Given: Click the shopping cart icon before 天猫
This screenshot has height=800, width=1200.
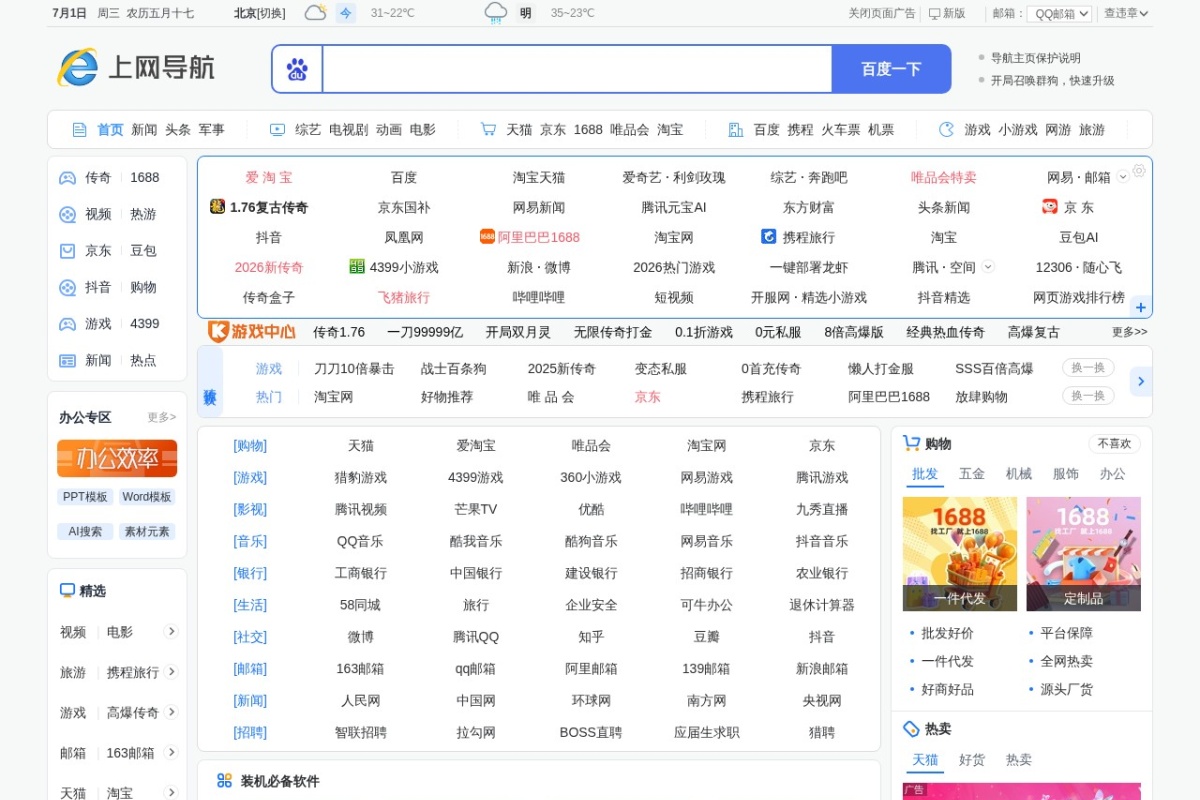Looking at the screenshot, I should (488, 130).
